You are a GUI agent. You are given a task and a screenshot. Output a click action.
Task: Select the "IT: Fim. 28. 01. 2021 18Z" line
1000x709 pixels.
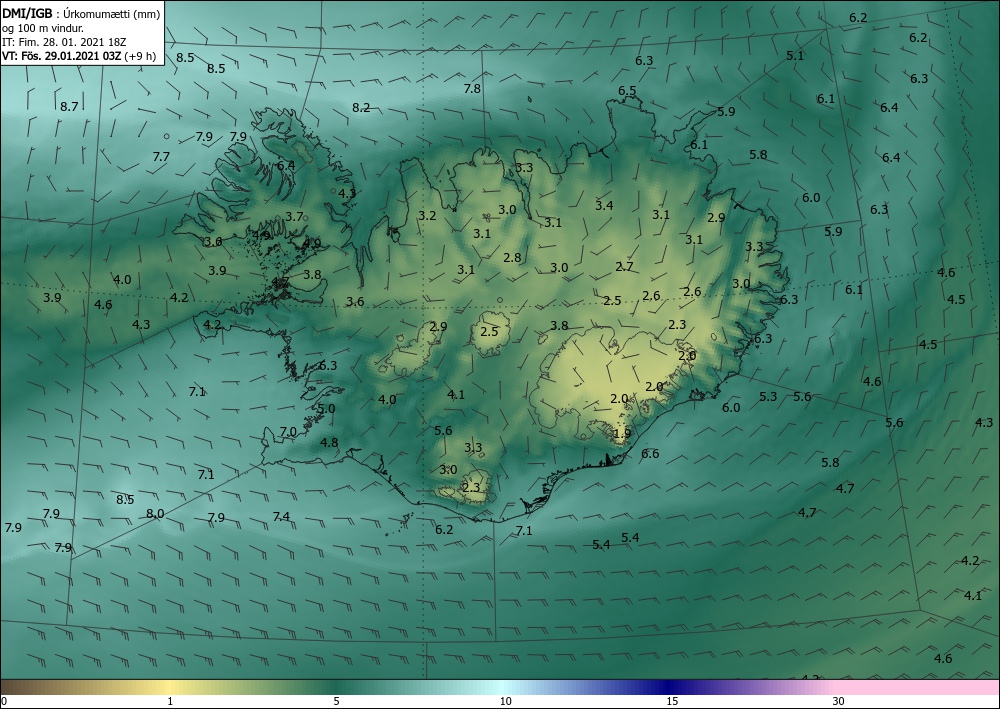click(x=64, y=42)
